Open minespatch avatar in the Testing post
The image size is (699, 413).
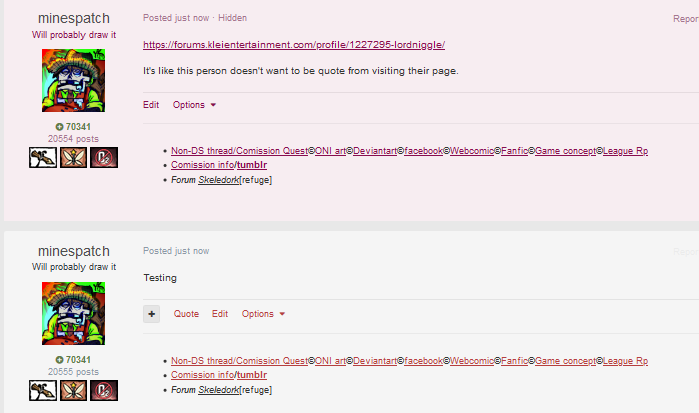[73, 314]
